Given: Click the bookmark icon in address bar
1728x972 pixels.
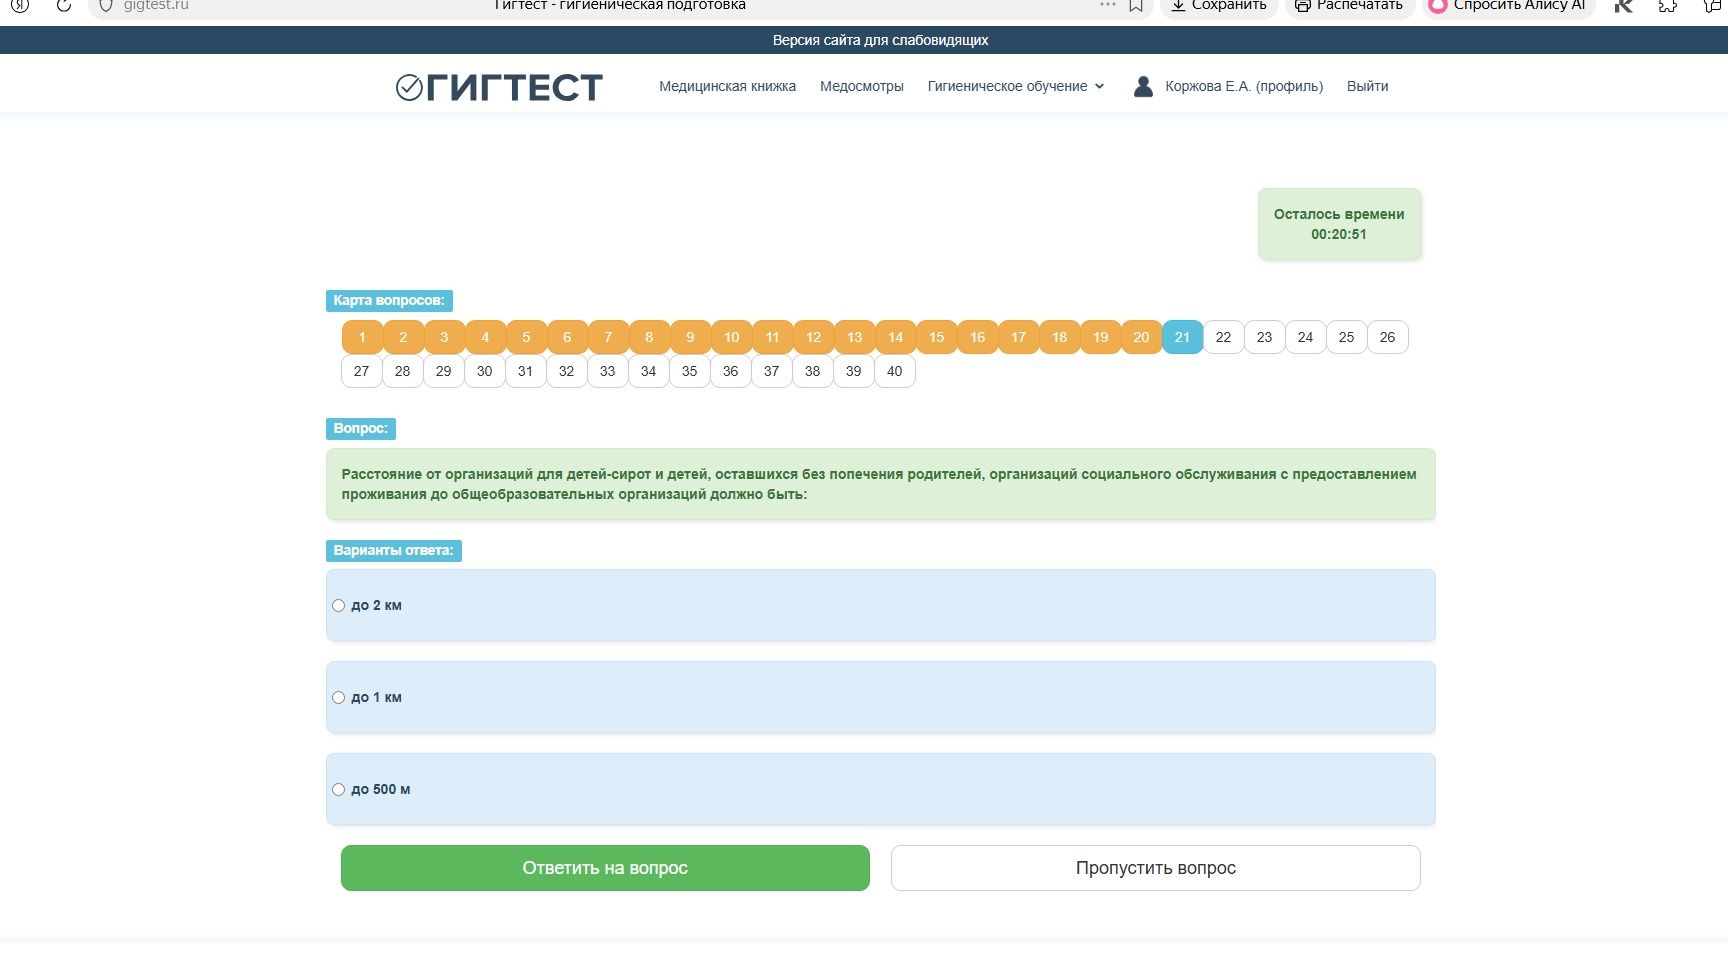Looking at the screenshot, I should [x=1136, y=5].
